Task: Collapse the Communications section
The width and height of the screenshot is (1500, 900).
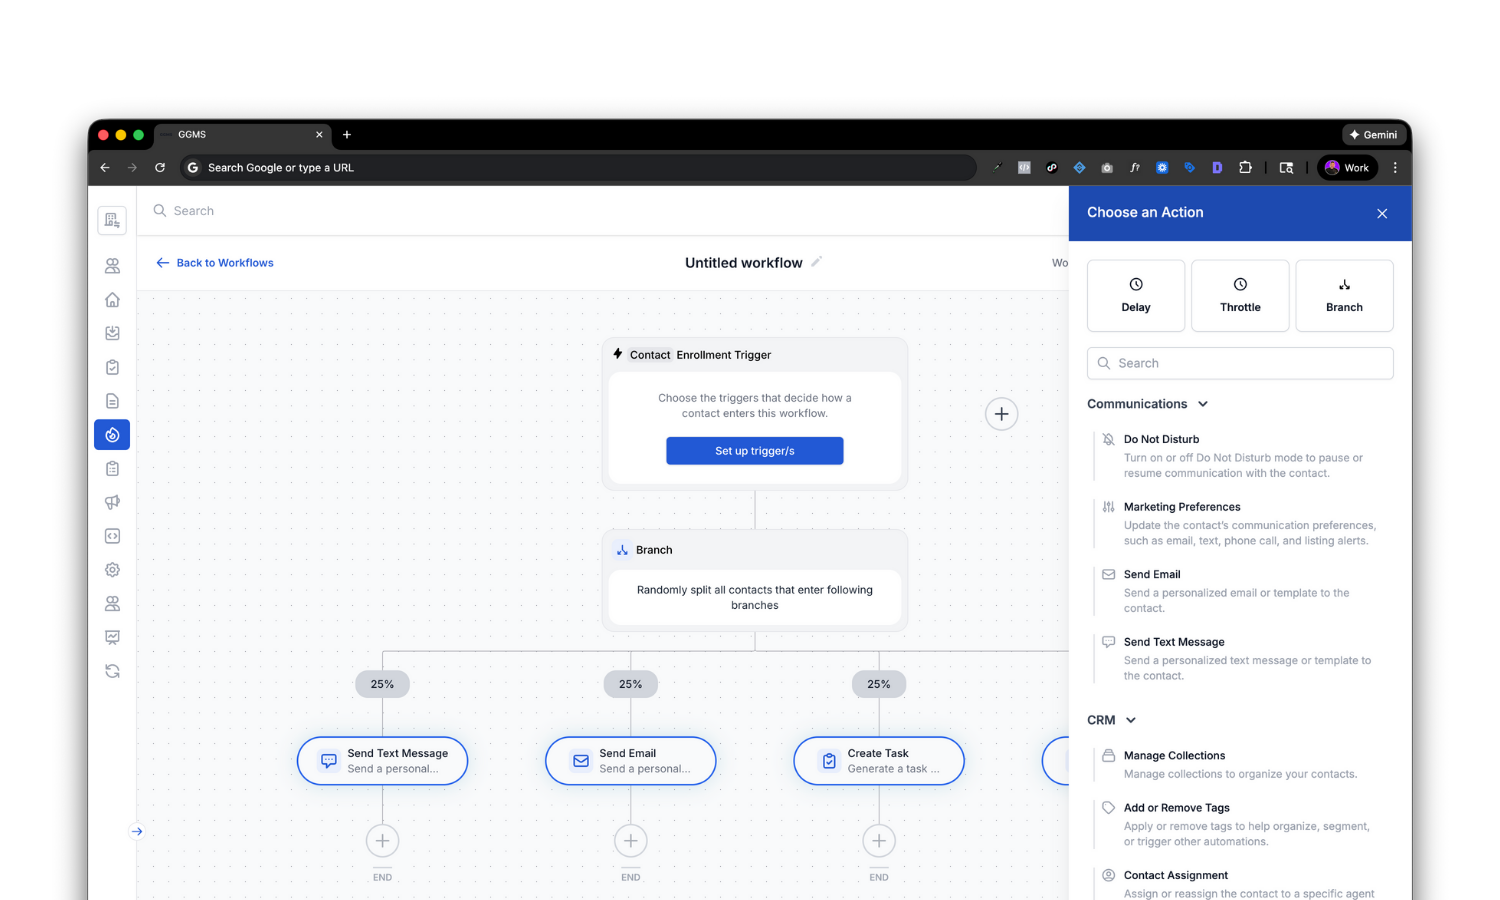Action: pyautogui.click(x=1203, y=404)
